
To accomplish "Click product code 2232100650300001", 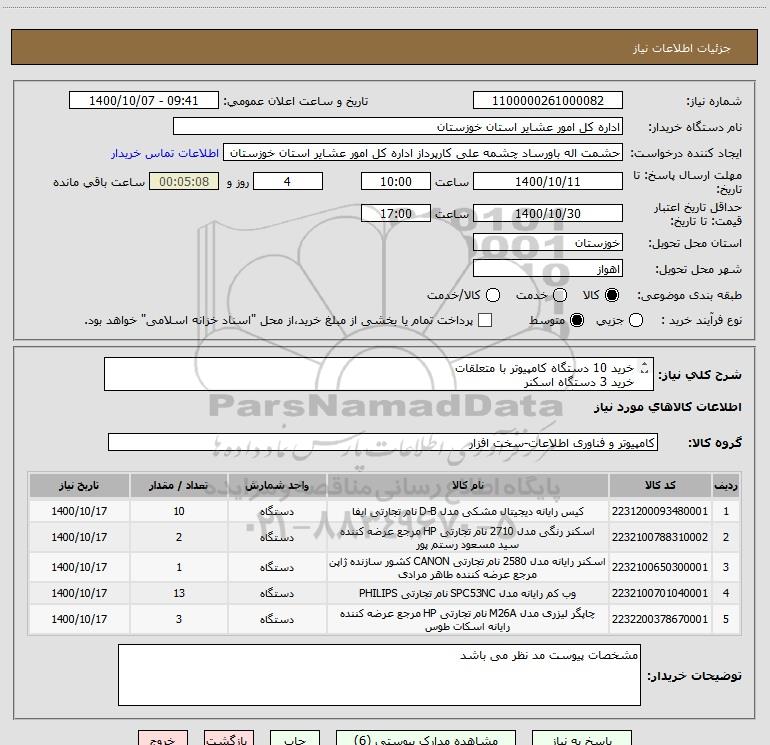I will coord(660,567).
